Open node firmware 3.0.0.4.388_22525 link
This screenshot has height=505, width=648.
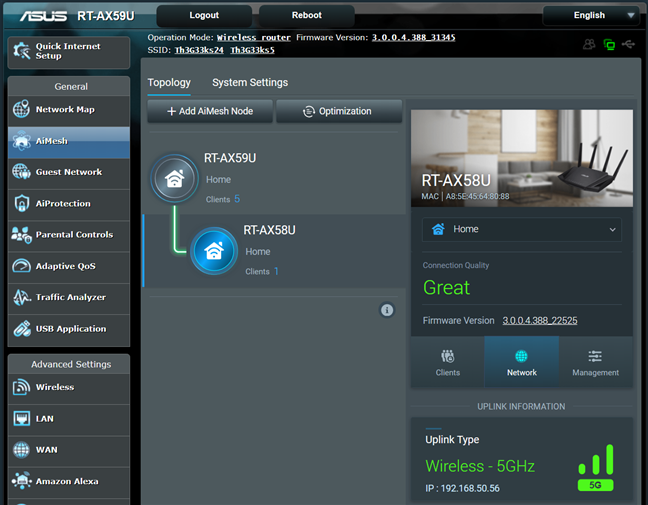(540, 321)
